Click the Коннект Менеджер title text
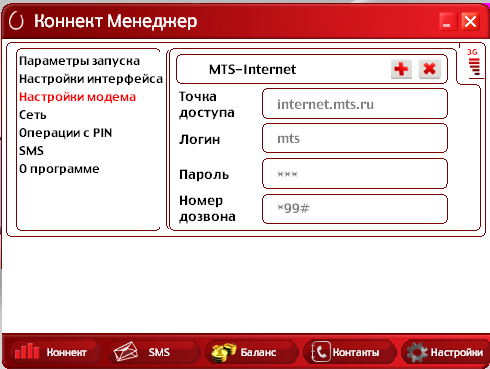 115,21
